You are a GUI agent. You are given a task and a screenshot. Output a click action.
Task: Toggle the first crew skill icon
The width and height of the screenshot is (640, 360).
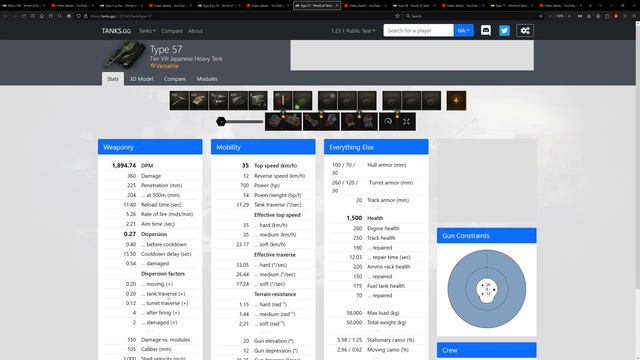[x=274, y=122]
